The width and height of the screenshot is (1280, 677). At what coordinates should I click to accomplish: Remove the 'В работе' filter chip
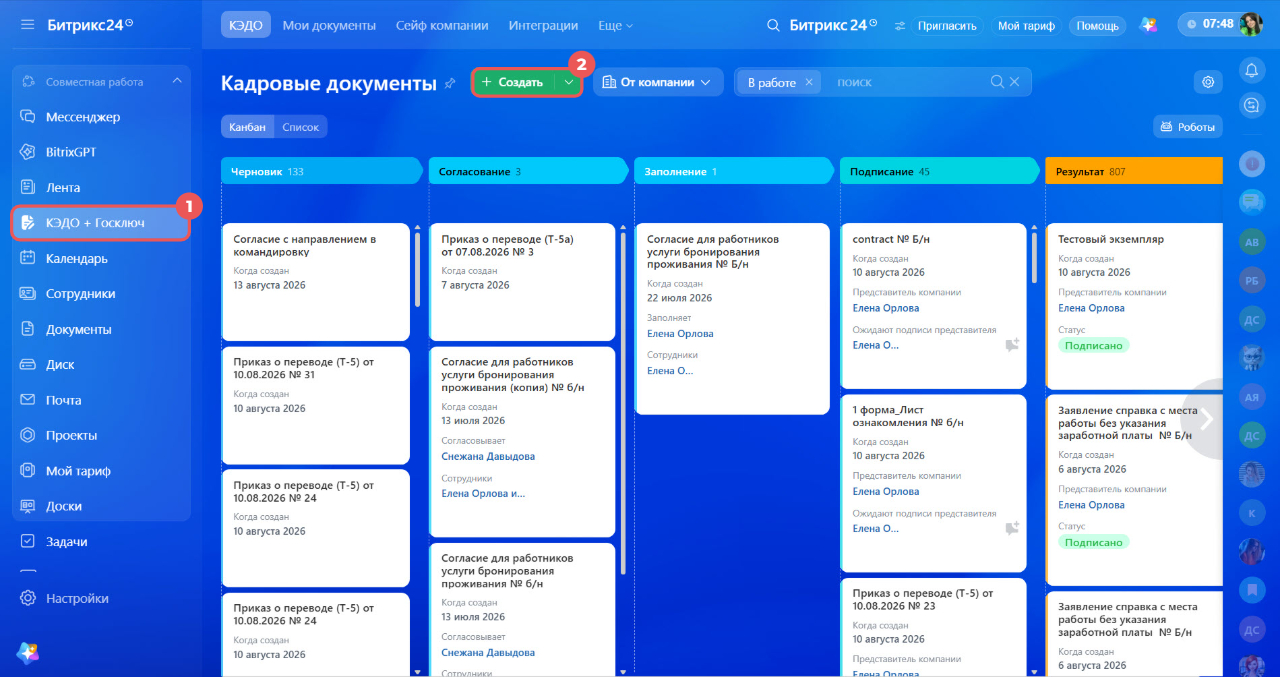tap(808, 82)
